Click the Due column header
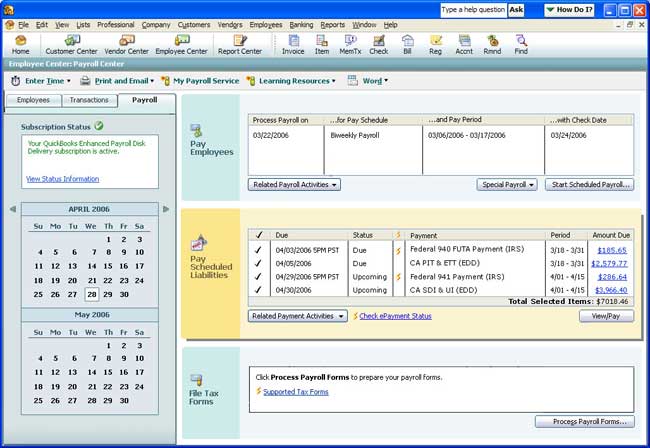This screenshot has height=448, width=650. [x=309, y=235]
